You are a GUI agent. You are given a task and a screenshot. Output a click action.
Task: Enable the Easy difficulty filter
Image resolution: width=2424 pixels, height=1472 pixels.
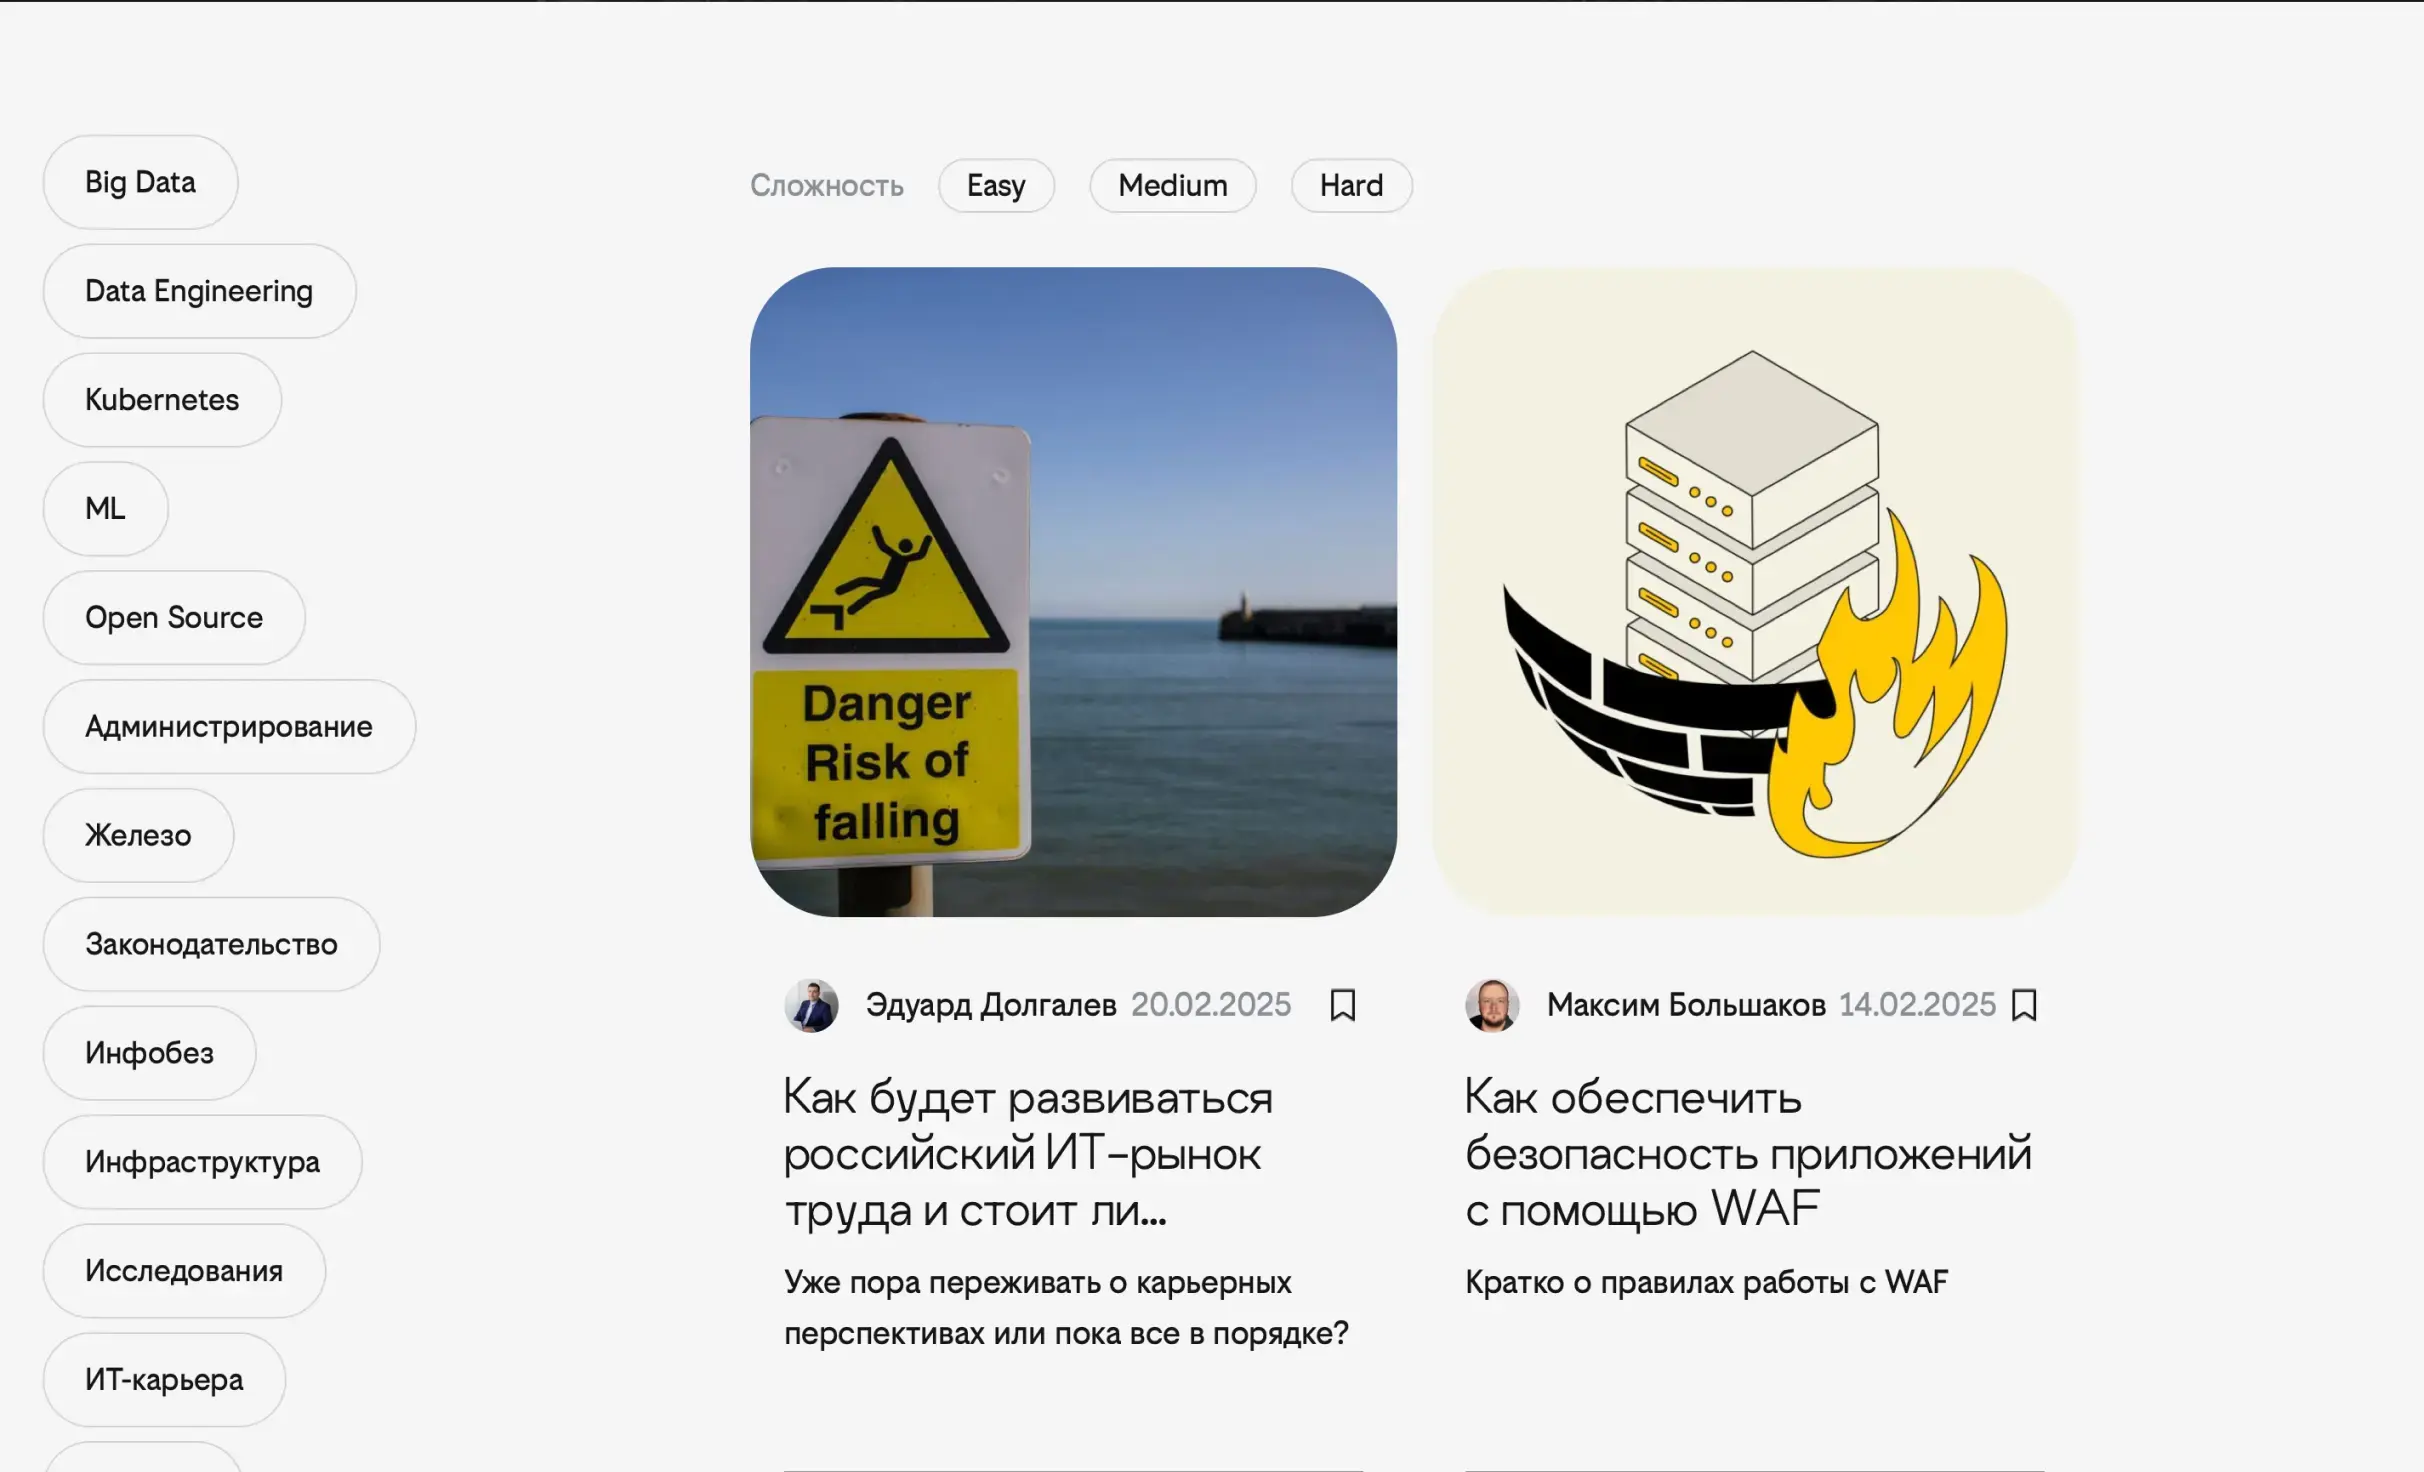coord(995,185)
